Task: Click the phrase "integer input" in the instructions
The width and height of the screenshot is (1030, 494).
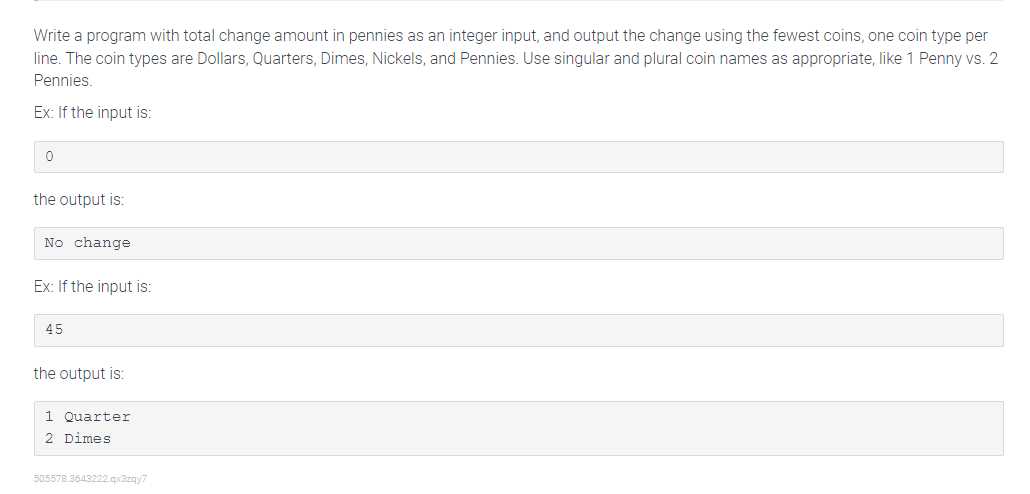Action: tap(494, 36)
